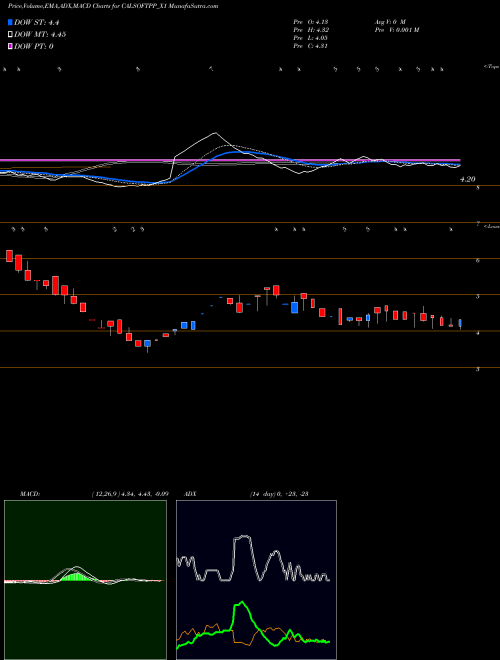Select the 'DOW ST: 4.4' legend text

pyautogui.click(x=38, y=23)
